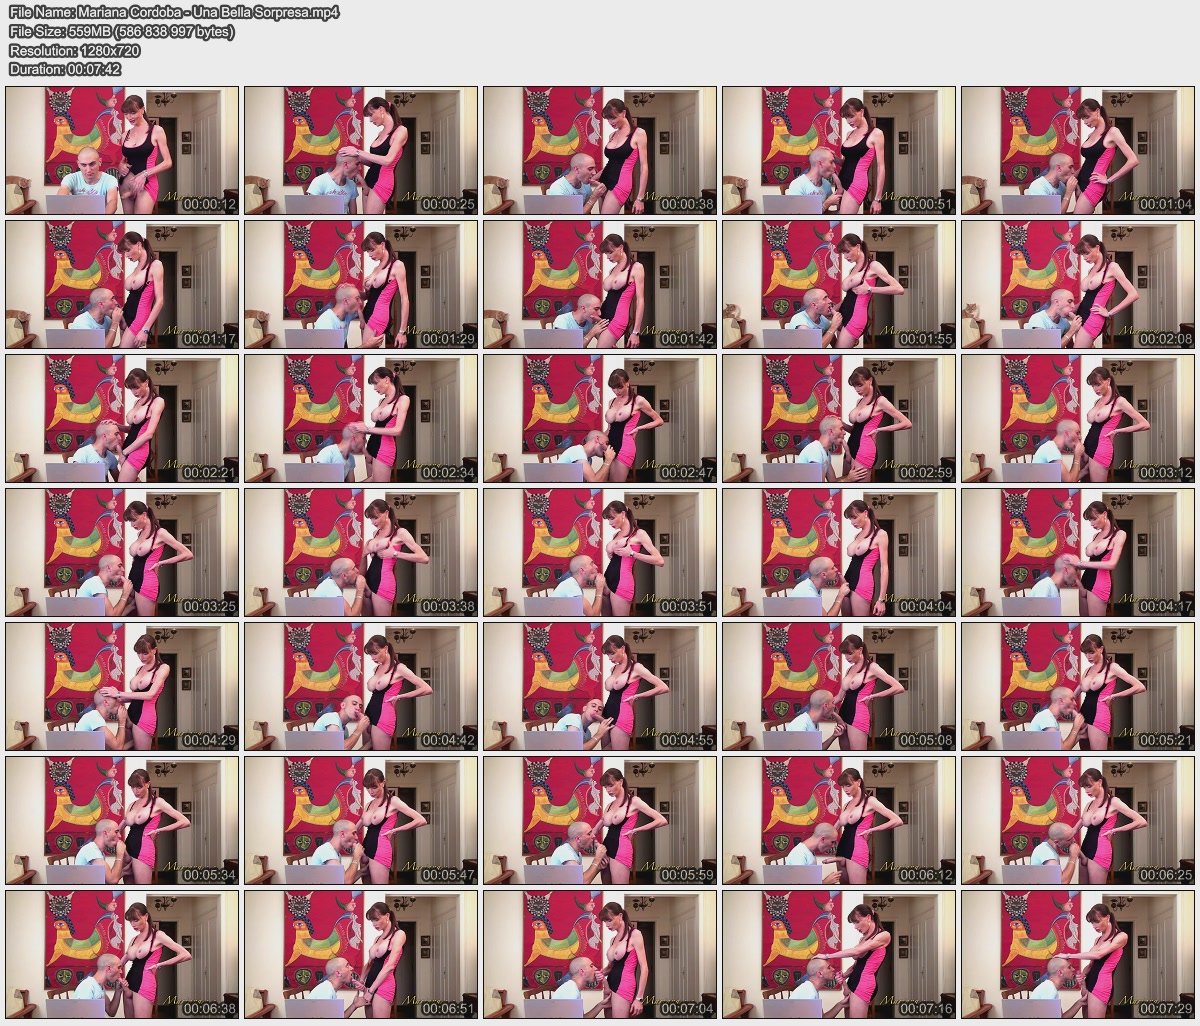Pick the frame labeled 00:01:29
This screenshot has height=1026, width=1200.
[361, 284]
